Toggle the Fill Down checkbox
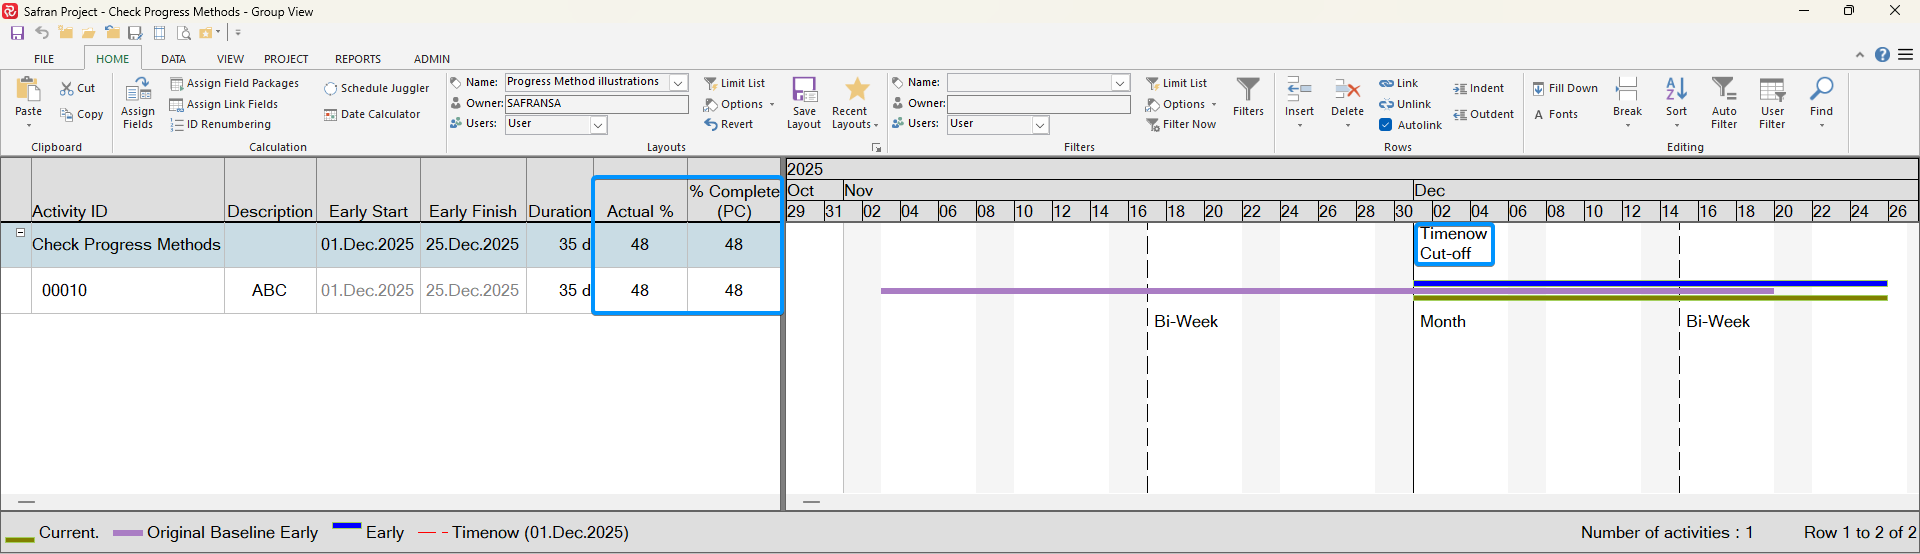The image size is (1920, 554). coord(1538,89)
